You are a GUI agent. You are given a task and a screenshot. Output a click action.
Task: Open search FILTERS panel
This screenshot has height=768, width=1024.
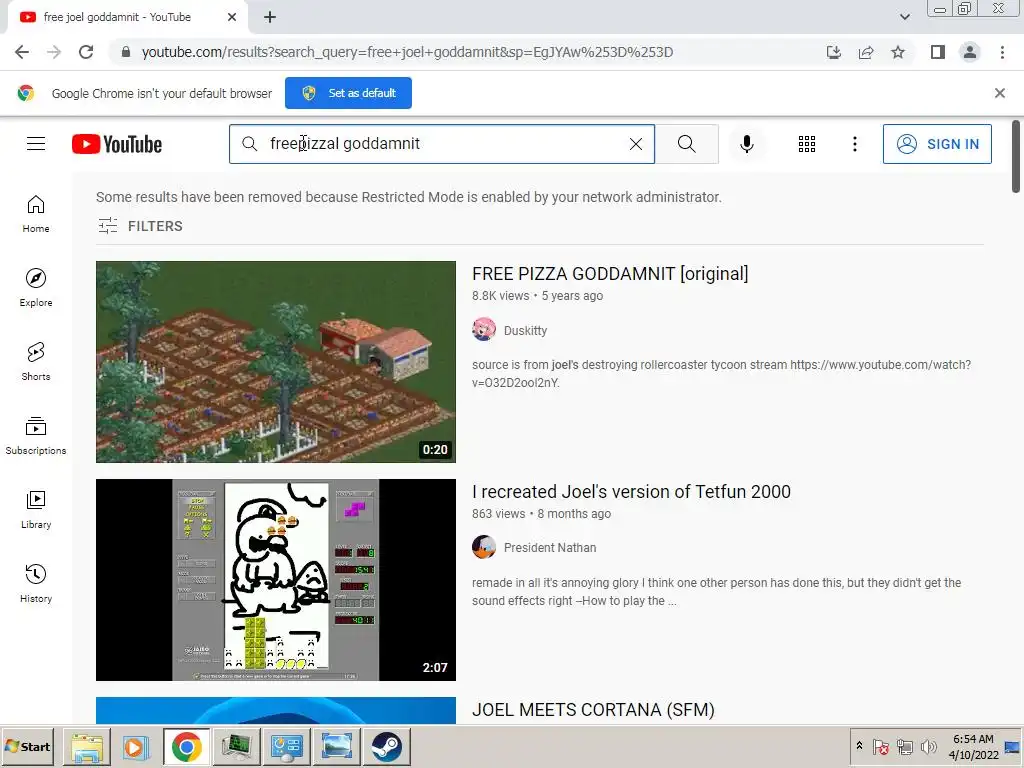(x=140, y=226)
